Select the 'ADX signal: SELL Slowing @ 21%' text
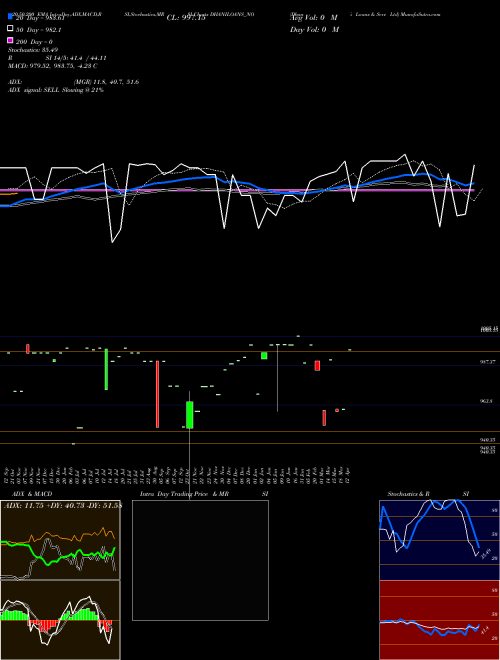Viewport: 500px width, 660px height. tap(56, 90)
